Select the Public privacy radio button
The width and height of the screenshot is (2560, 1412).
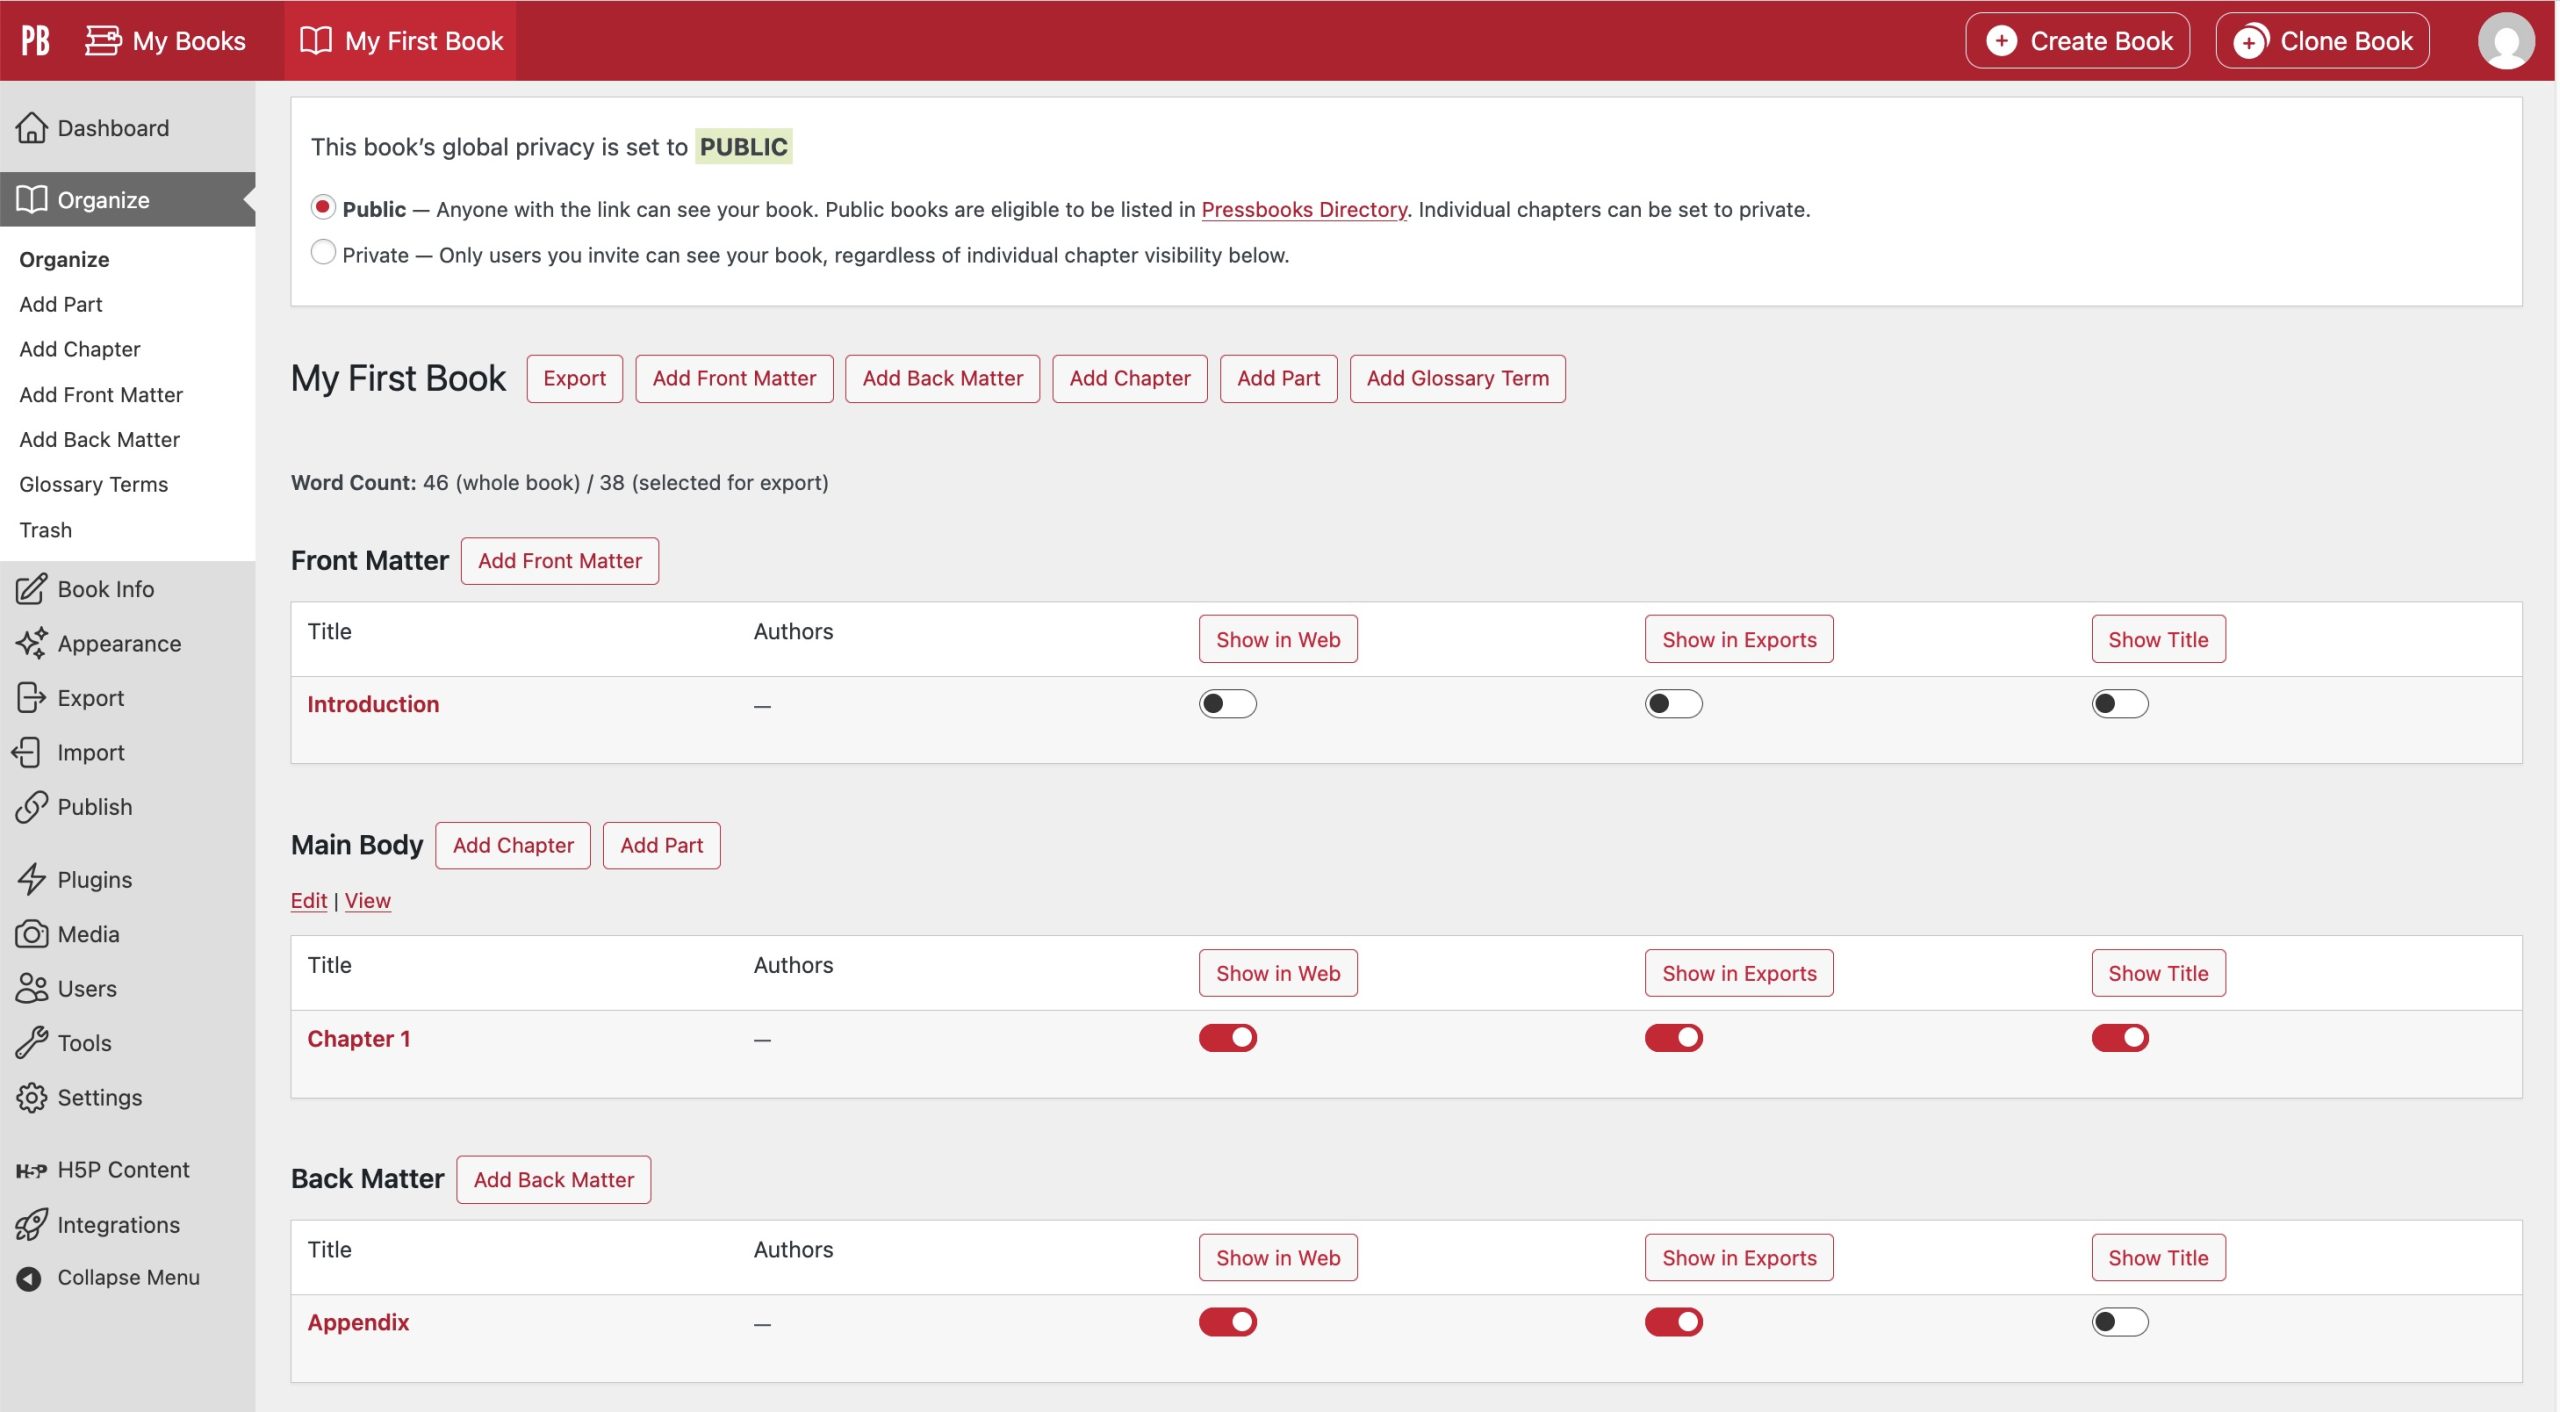coord(322,207)
